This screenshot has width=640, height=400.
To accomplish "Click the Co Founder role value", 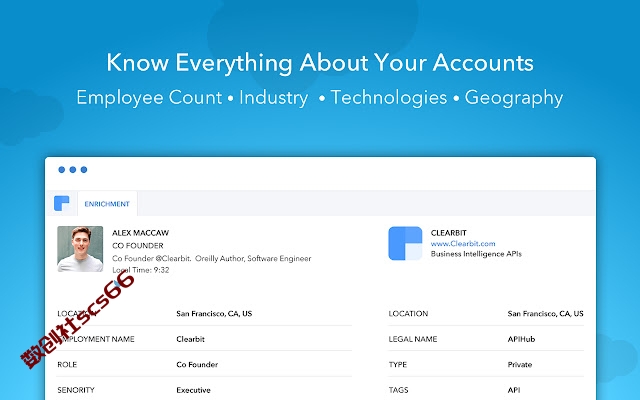I will pyautogui.click(x=197, y=364).
